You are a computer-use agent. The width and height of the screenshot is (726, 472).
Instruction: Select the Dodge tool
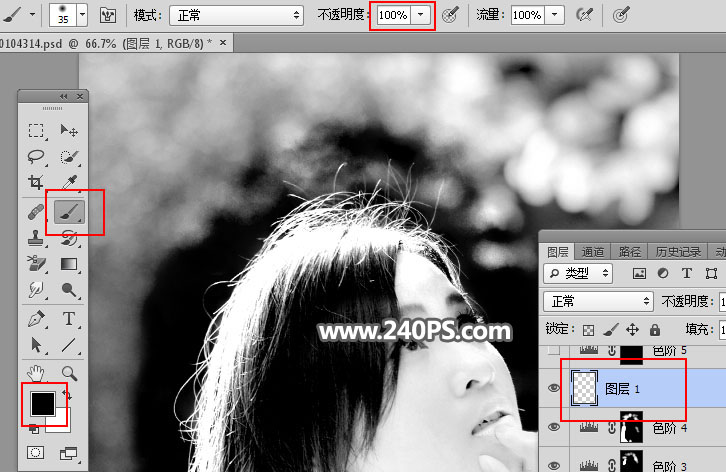(x=69, y=290)
